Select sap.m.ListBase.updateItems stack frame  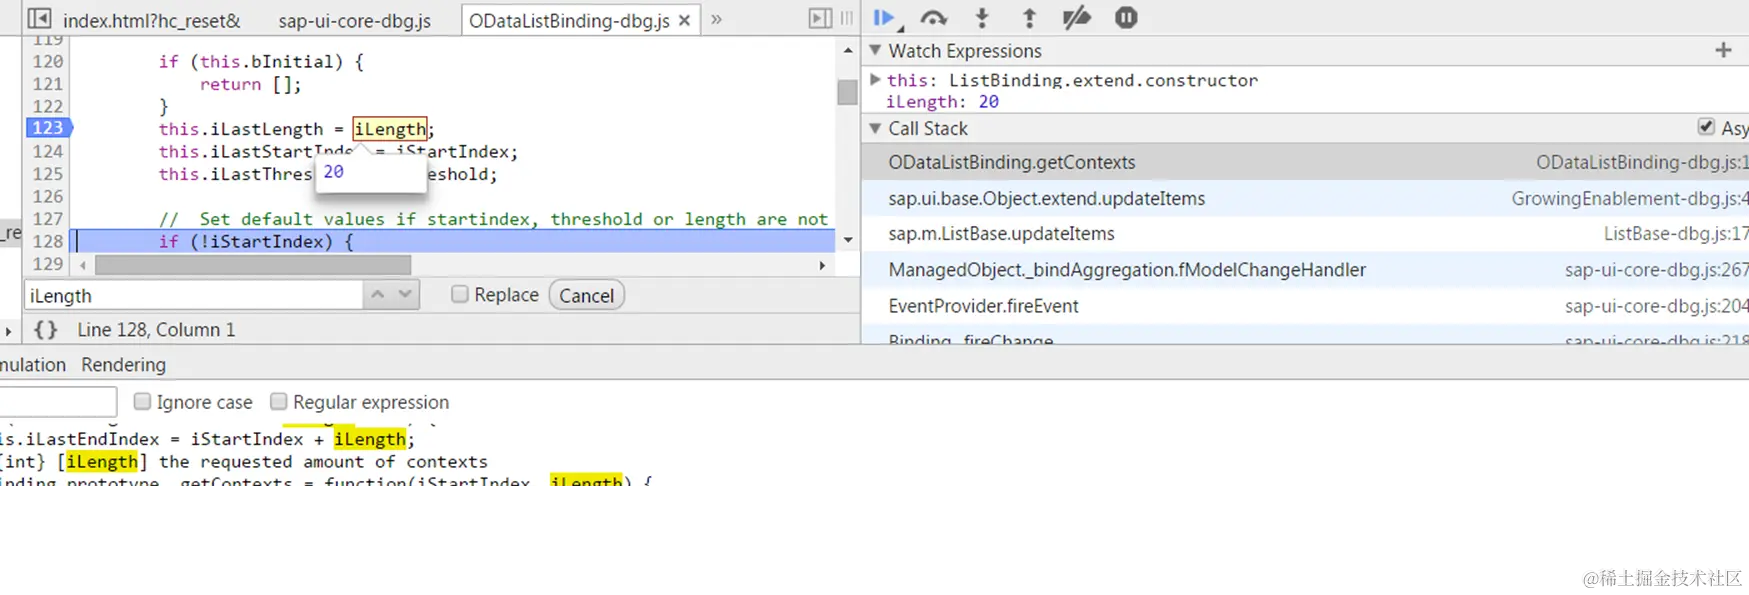1305,234
